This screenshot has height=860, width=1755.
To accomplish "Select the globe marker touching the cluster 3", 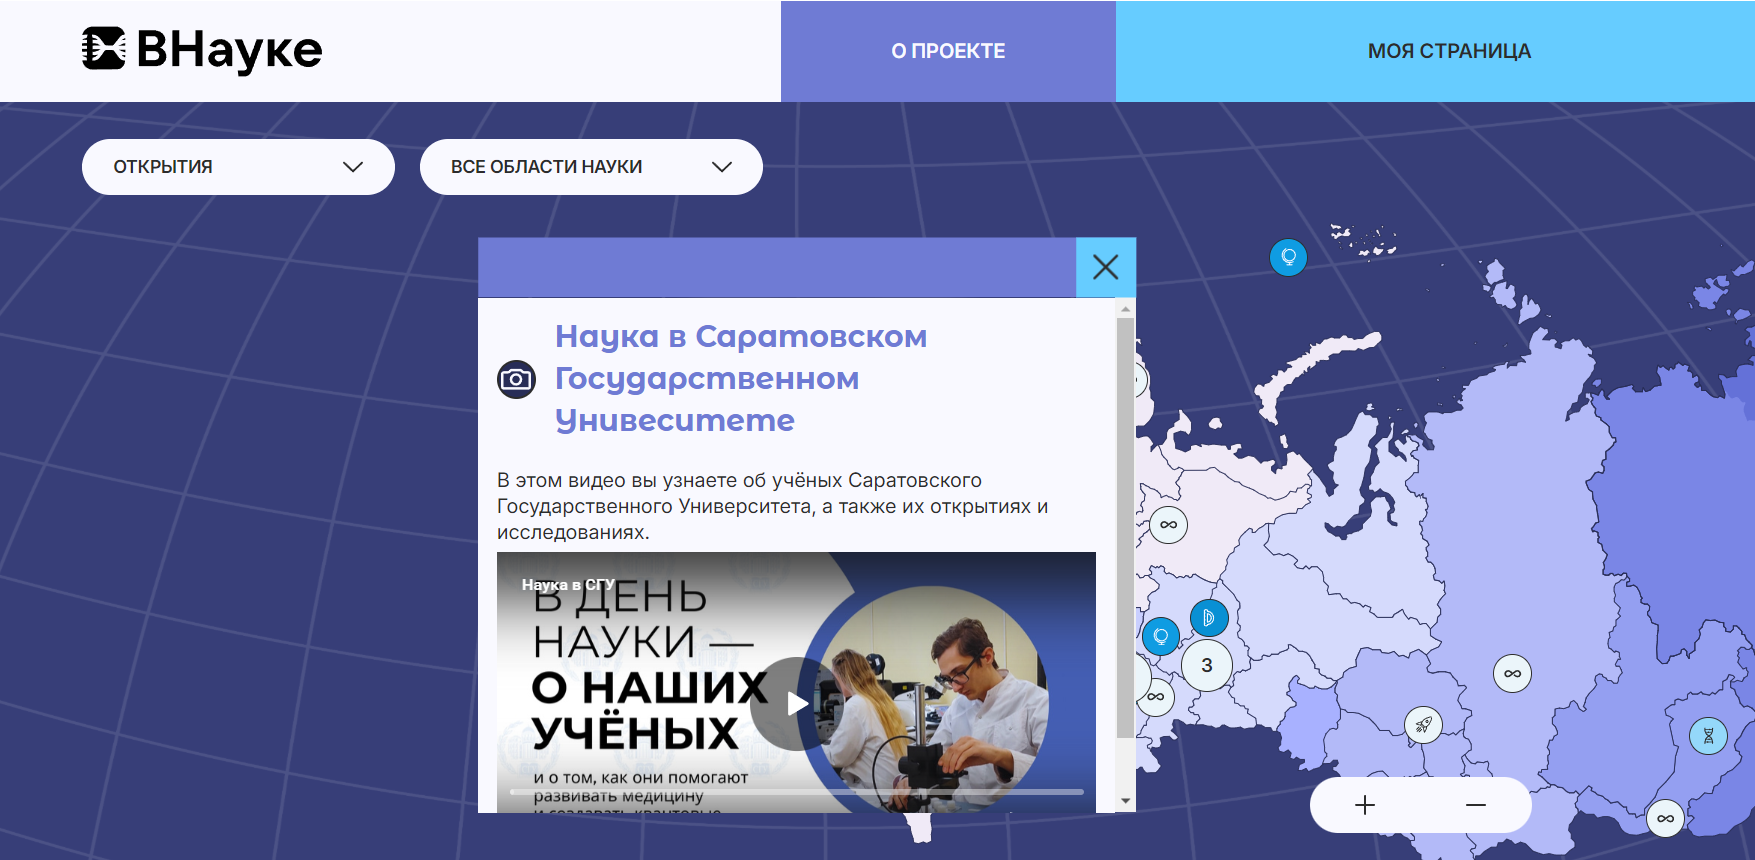I will pyautogui.click(x=1161, y=636).
